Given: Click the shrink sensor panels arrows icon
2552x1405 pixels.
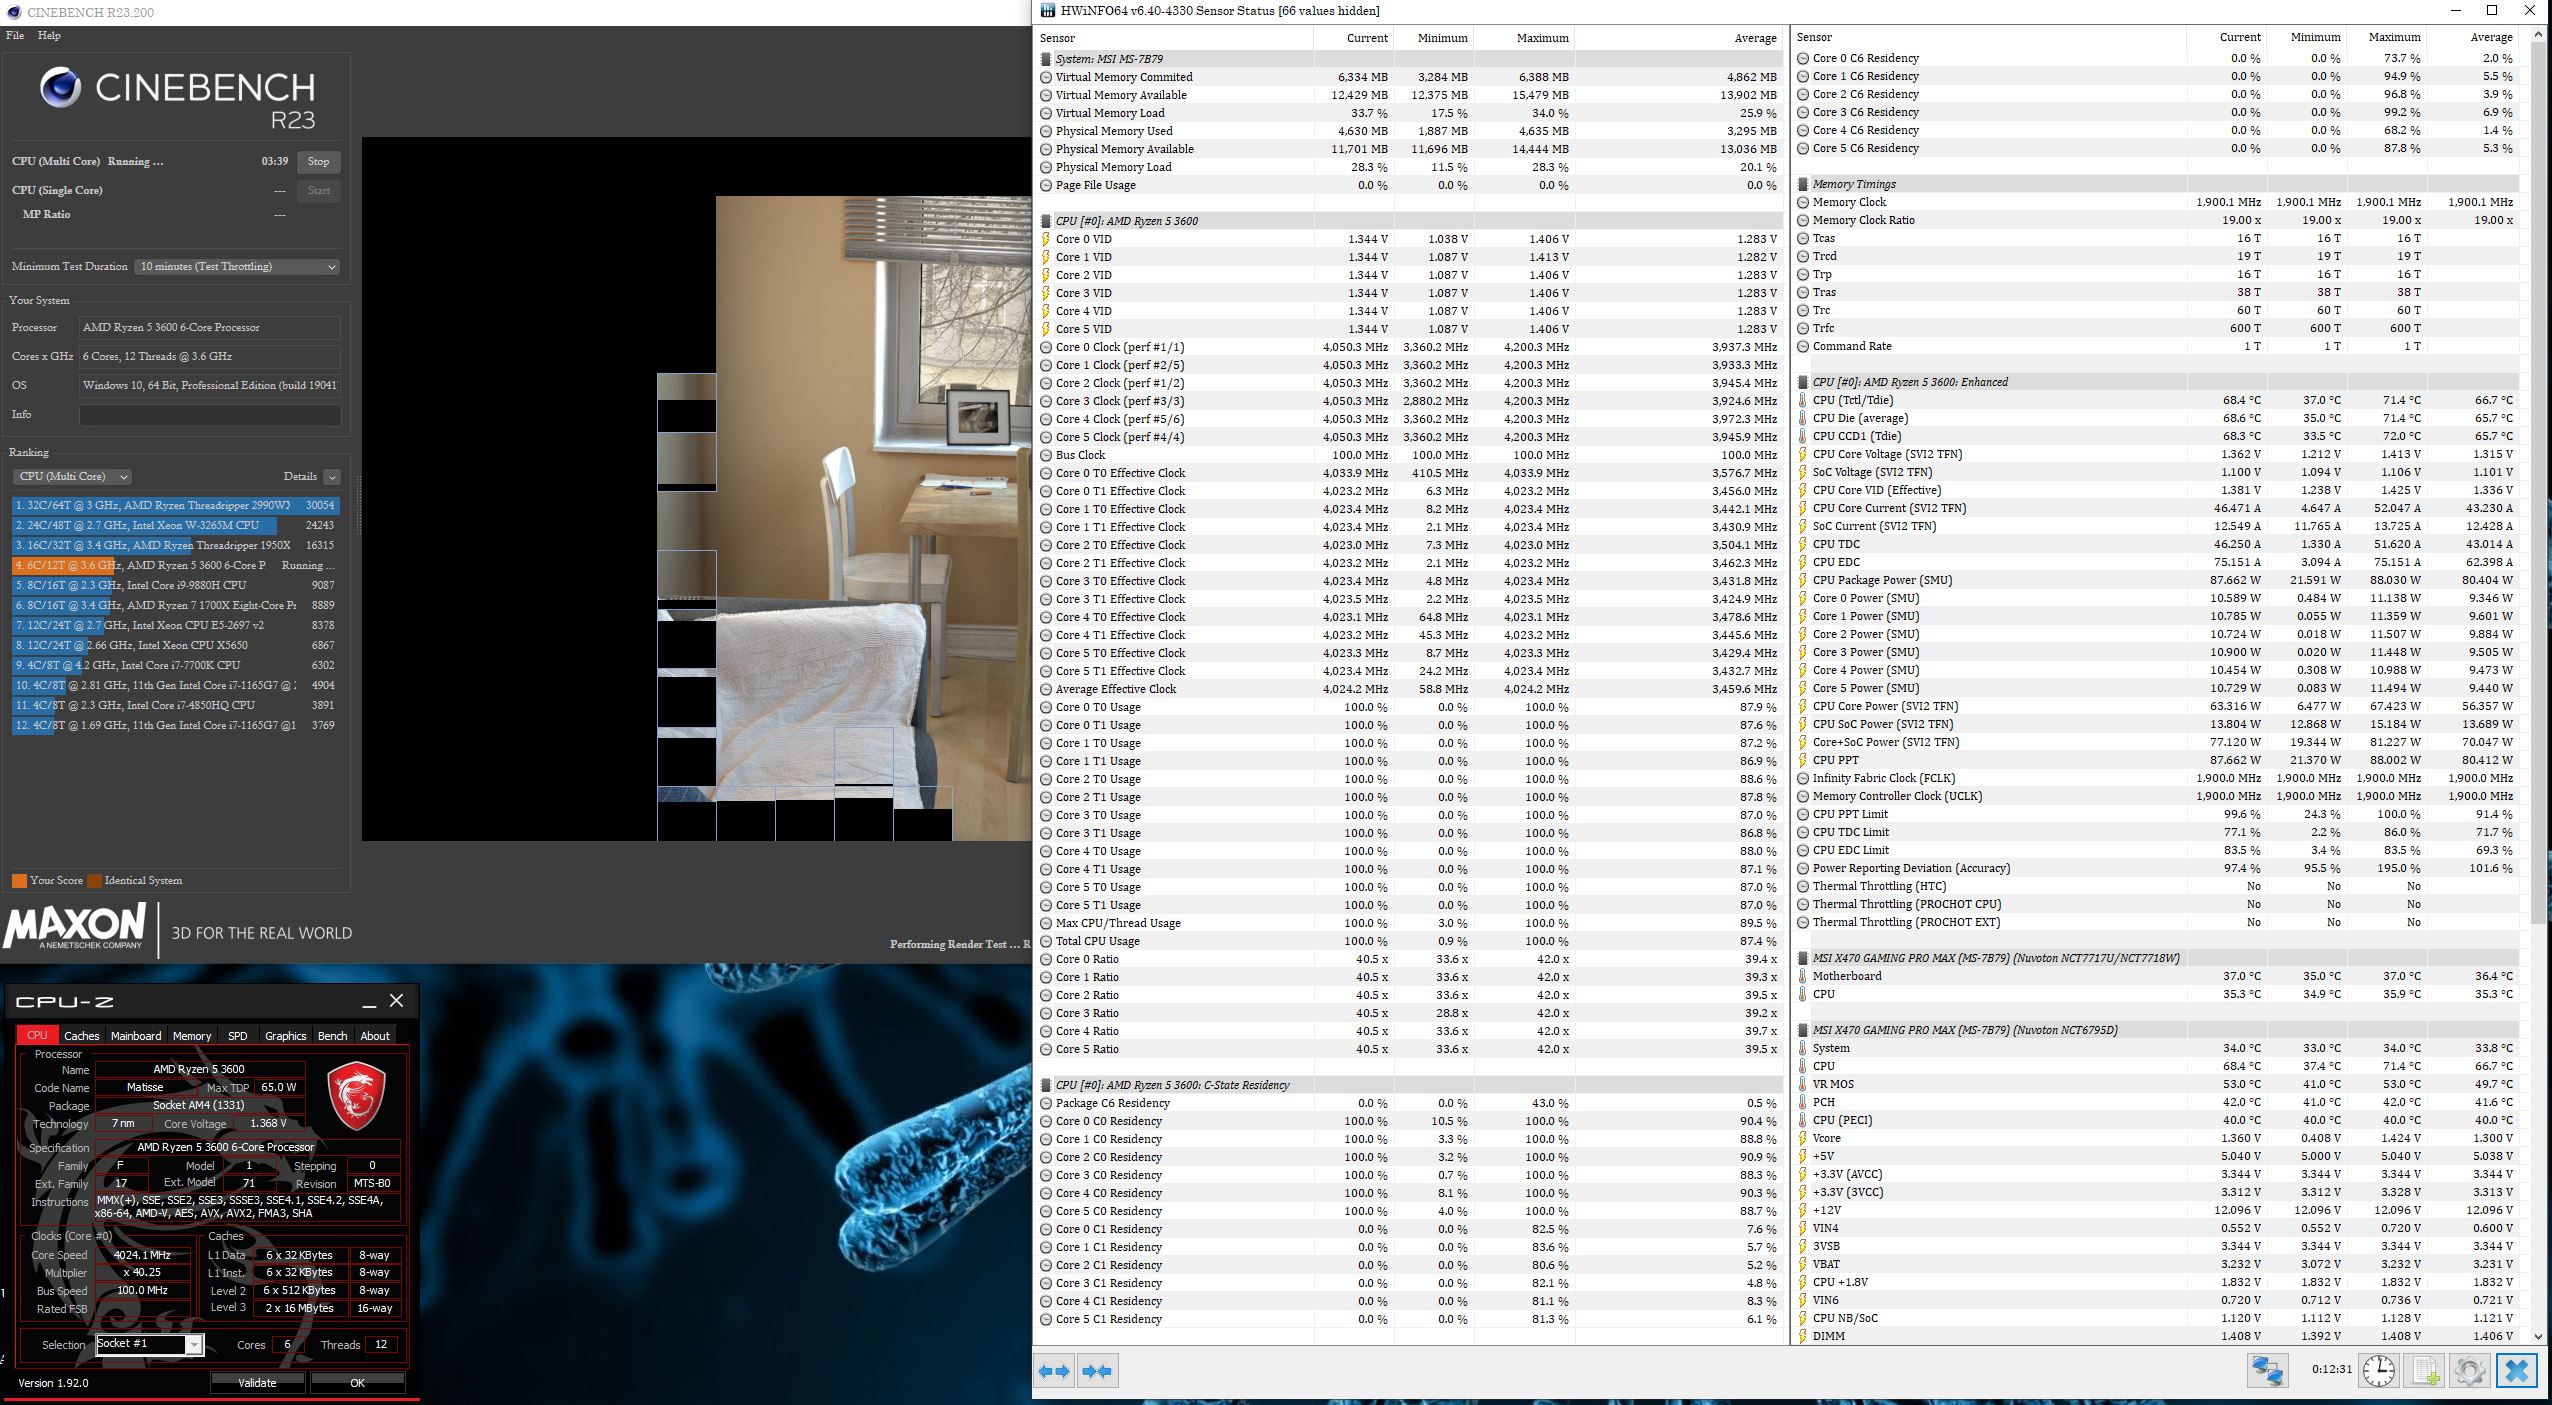Looking at the screenshot, I should click(1097, 1371).
